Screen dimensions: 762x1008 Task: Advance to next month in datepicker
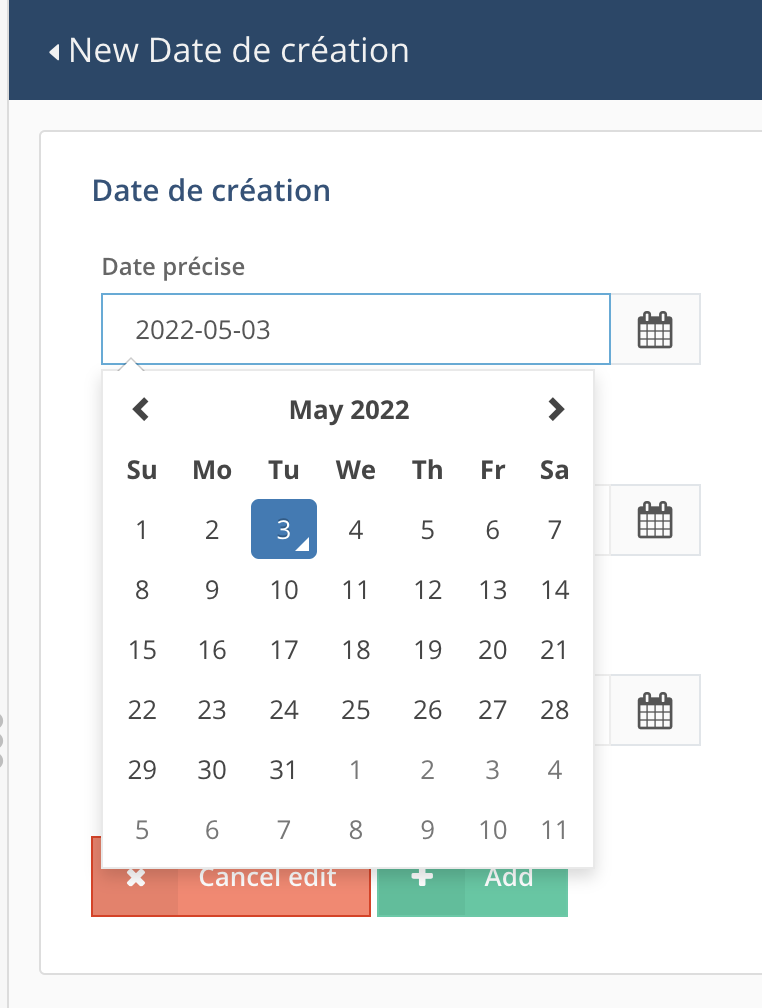click(x=556, y=409)
